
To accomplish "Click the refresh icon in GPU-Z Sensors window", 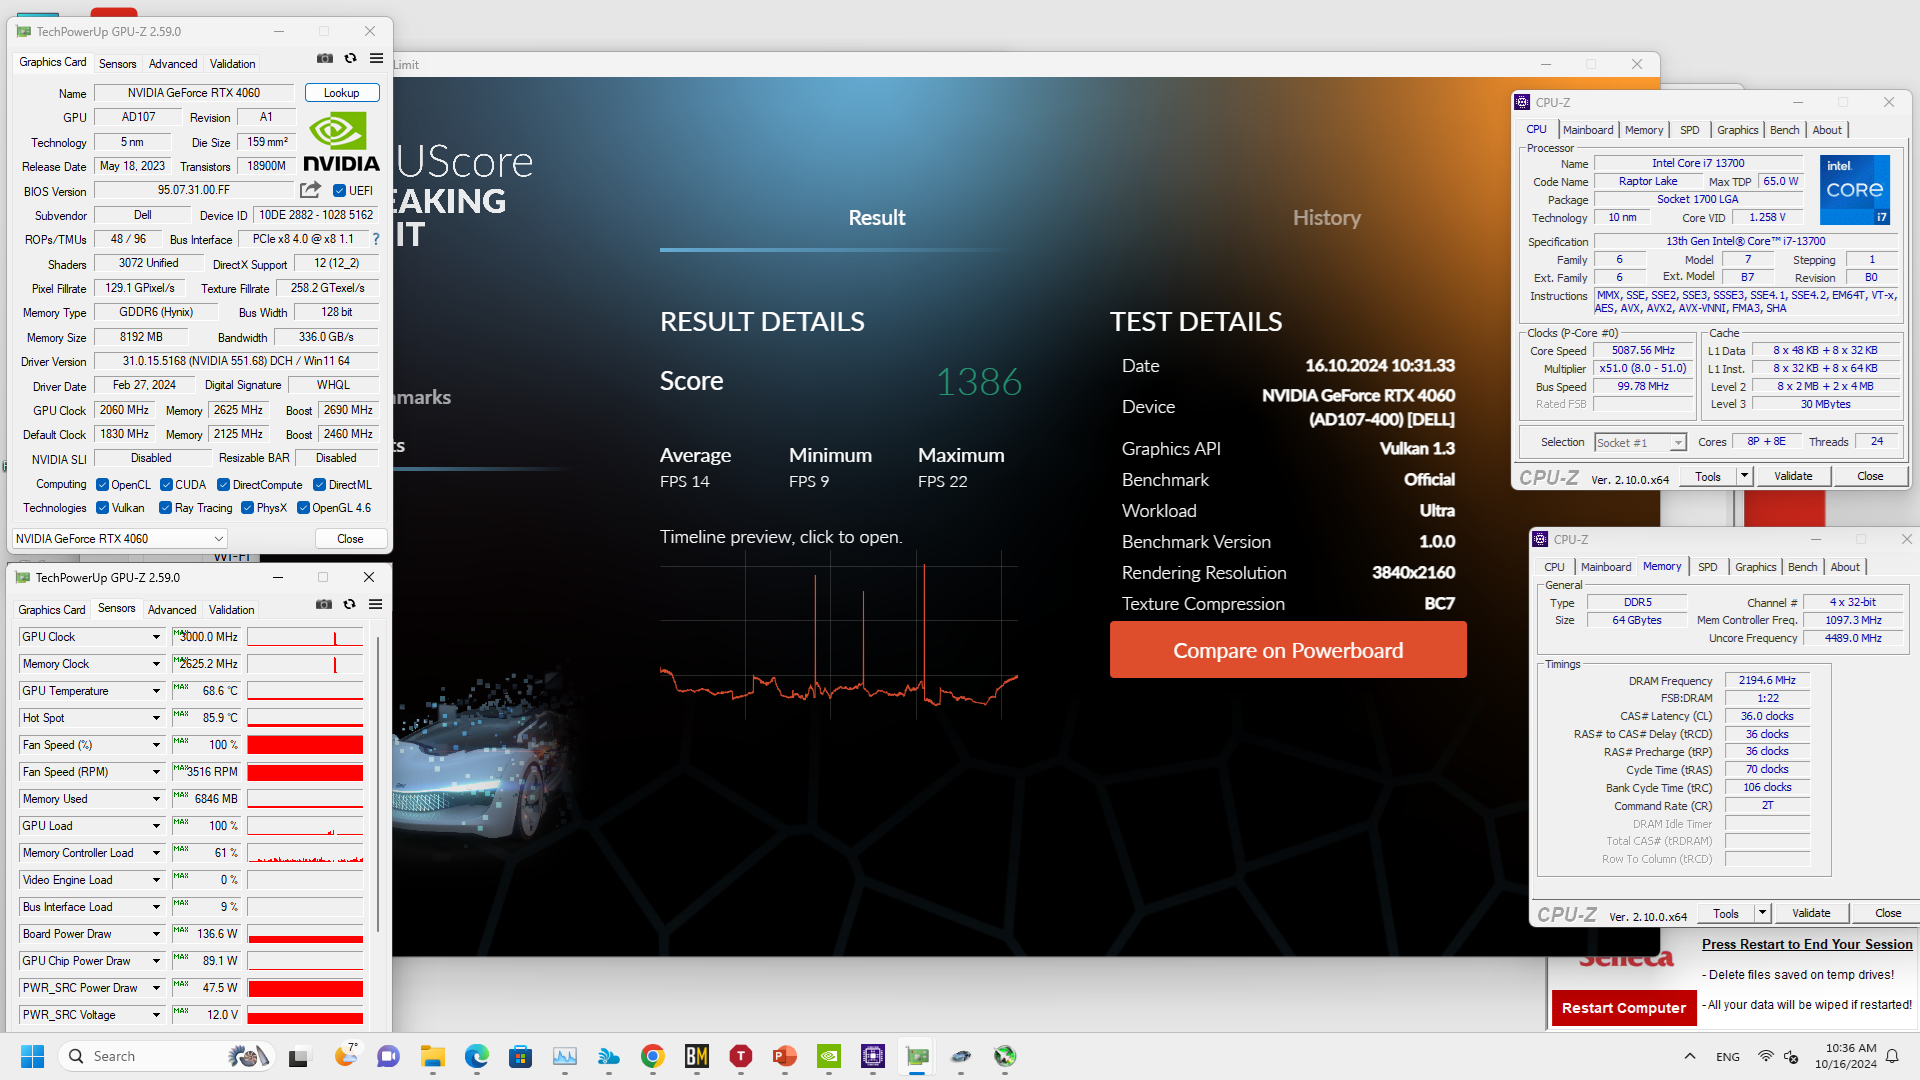I will (350, 605).
